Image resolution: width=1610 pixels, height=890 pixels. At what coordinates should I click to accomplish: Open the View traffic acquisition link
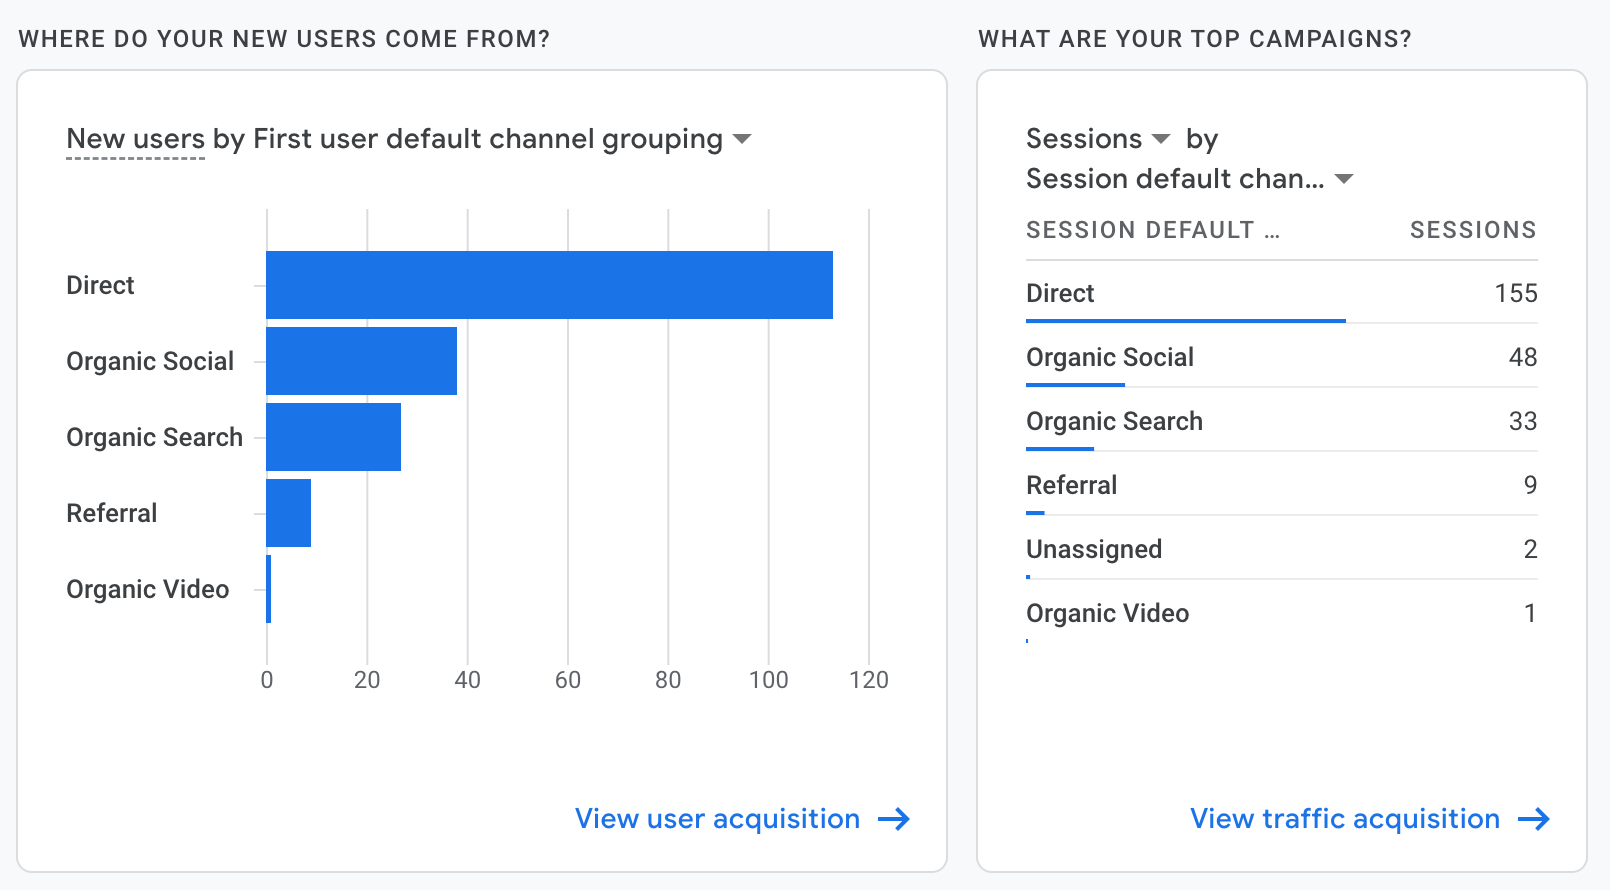pos(1344,819)
